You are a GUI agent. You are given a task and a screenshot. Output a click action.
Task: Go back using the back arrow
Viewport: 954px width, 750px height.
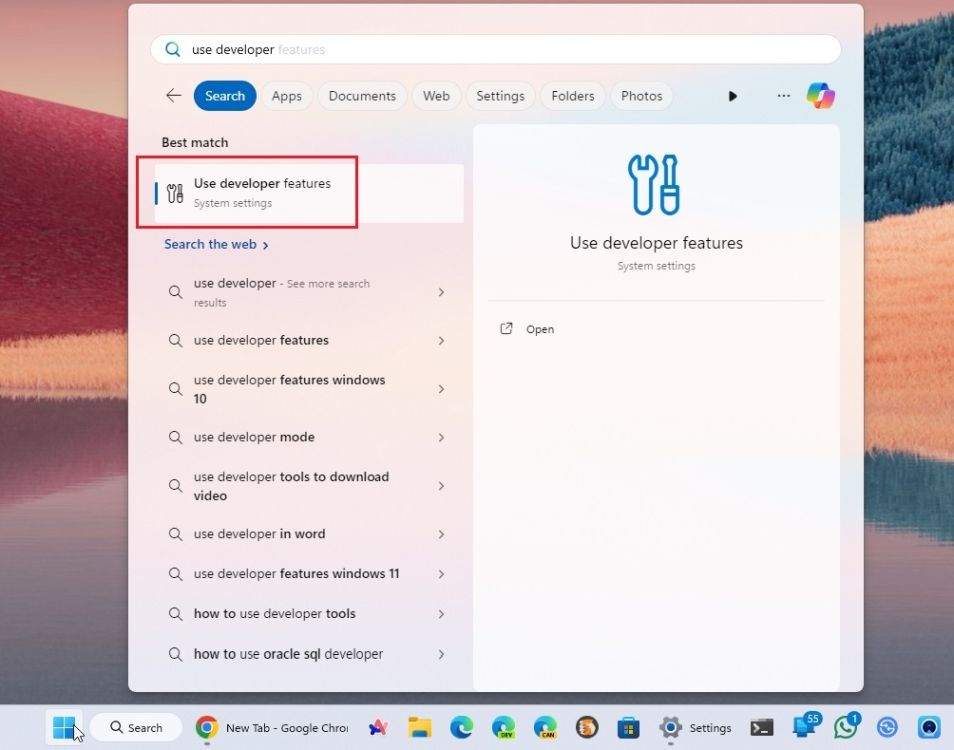coord(173,95)
